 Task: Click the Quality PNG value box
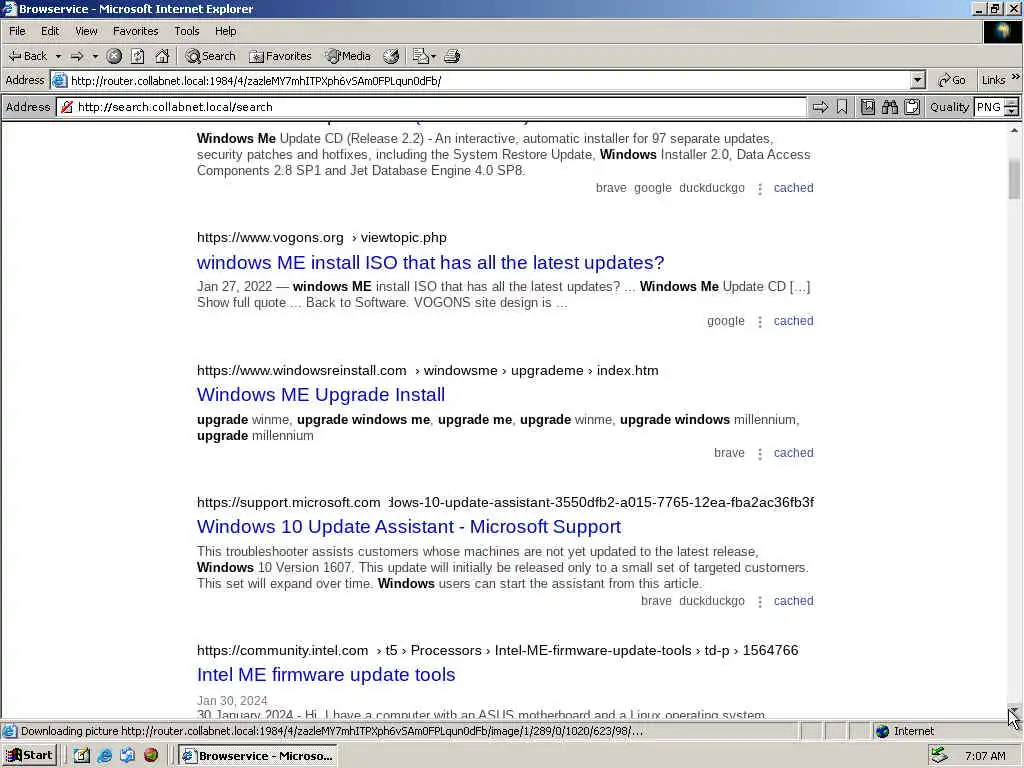coord(989,107)
